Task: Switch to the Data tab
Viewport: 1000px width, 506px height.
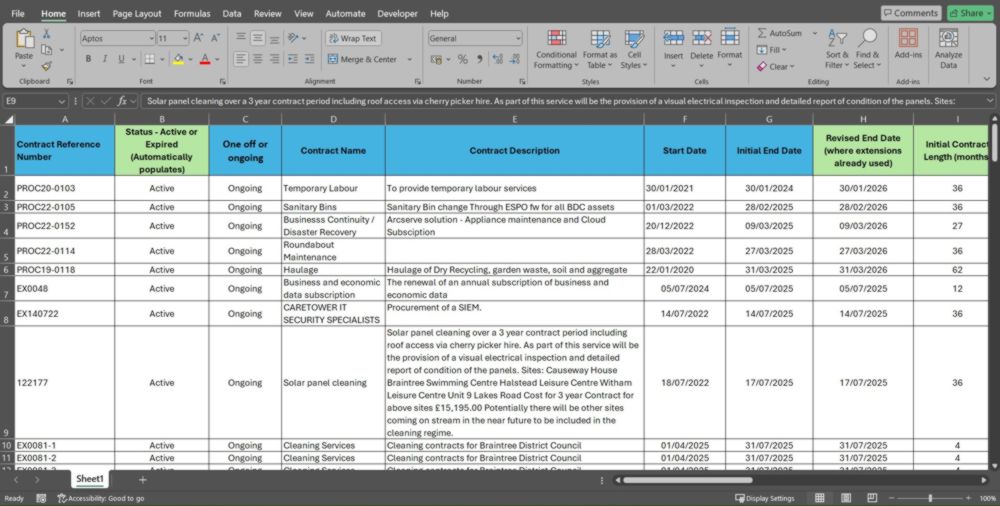Action: click(232, 13)
